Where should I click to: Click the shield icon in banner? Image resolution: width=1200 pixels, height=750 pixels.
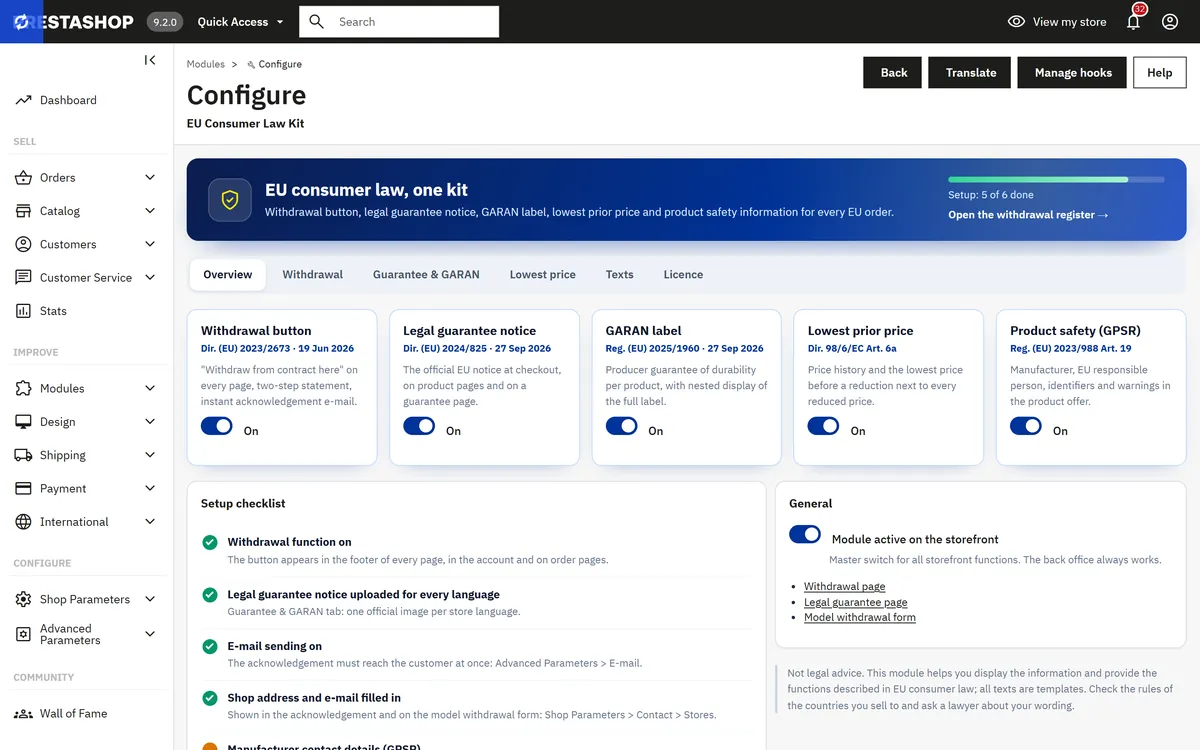230,200
